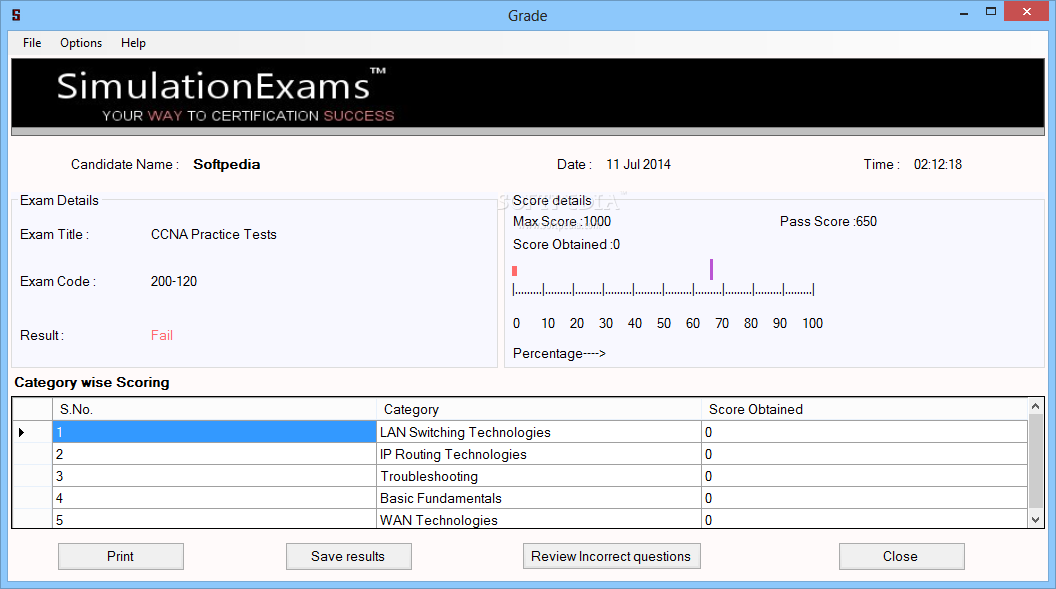
Task: Click score cell for Troubleshooting
Action: [865, 476]
